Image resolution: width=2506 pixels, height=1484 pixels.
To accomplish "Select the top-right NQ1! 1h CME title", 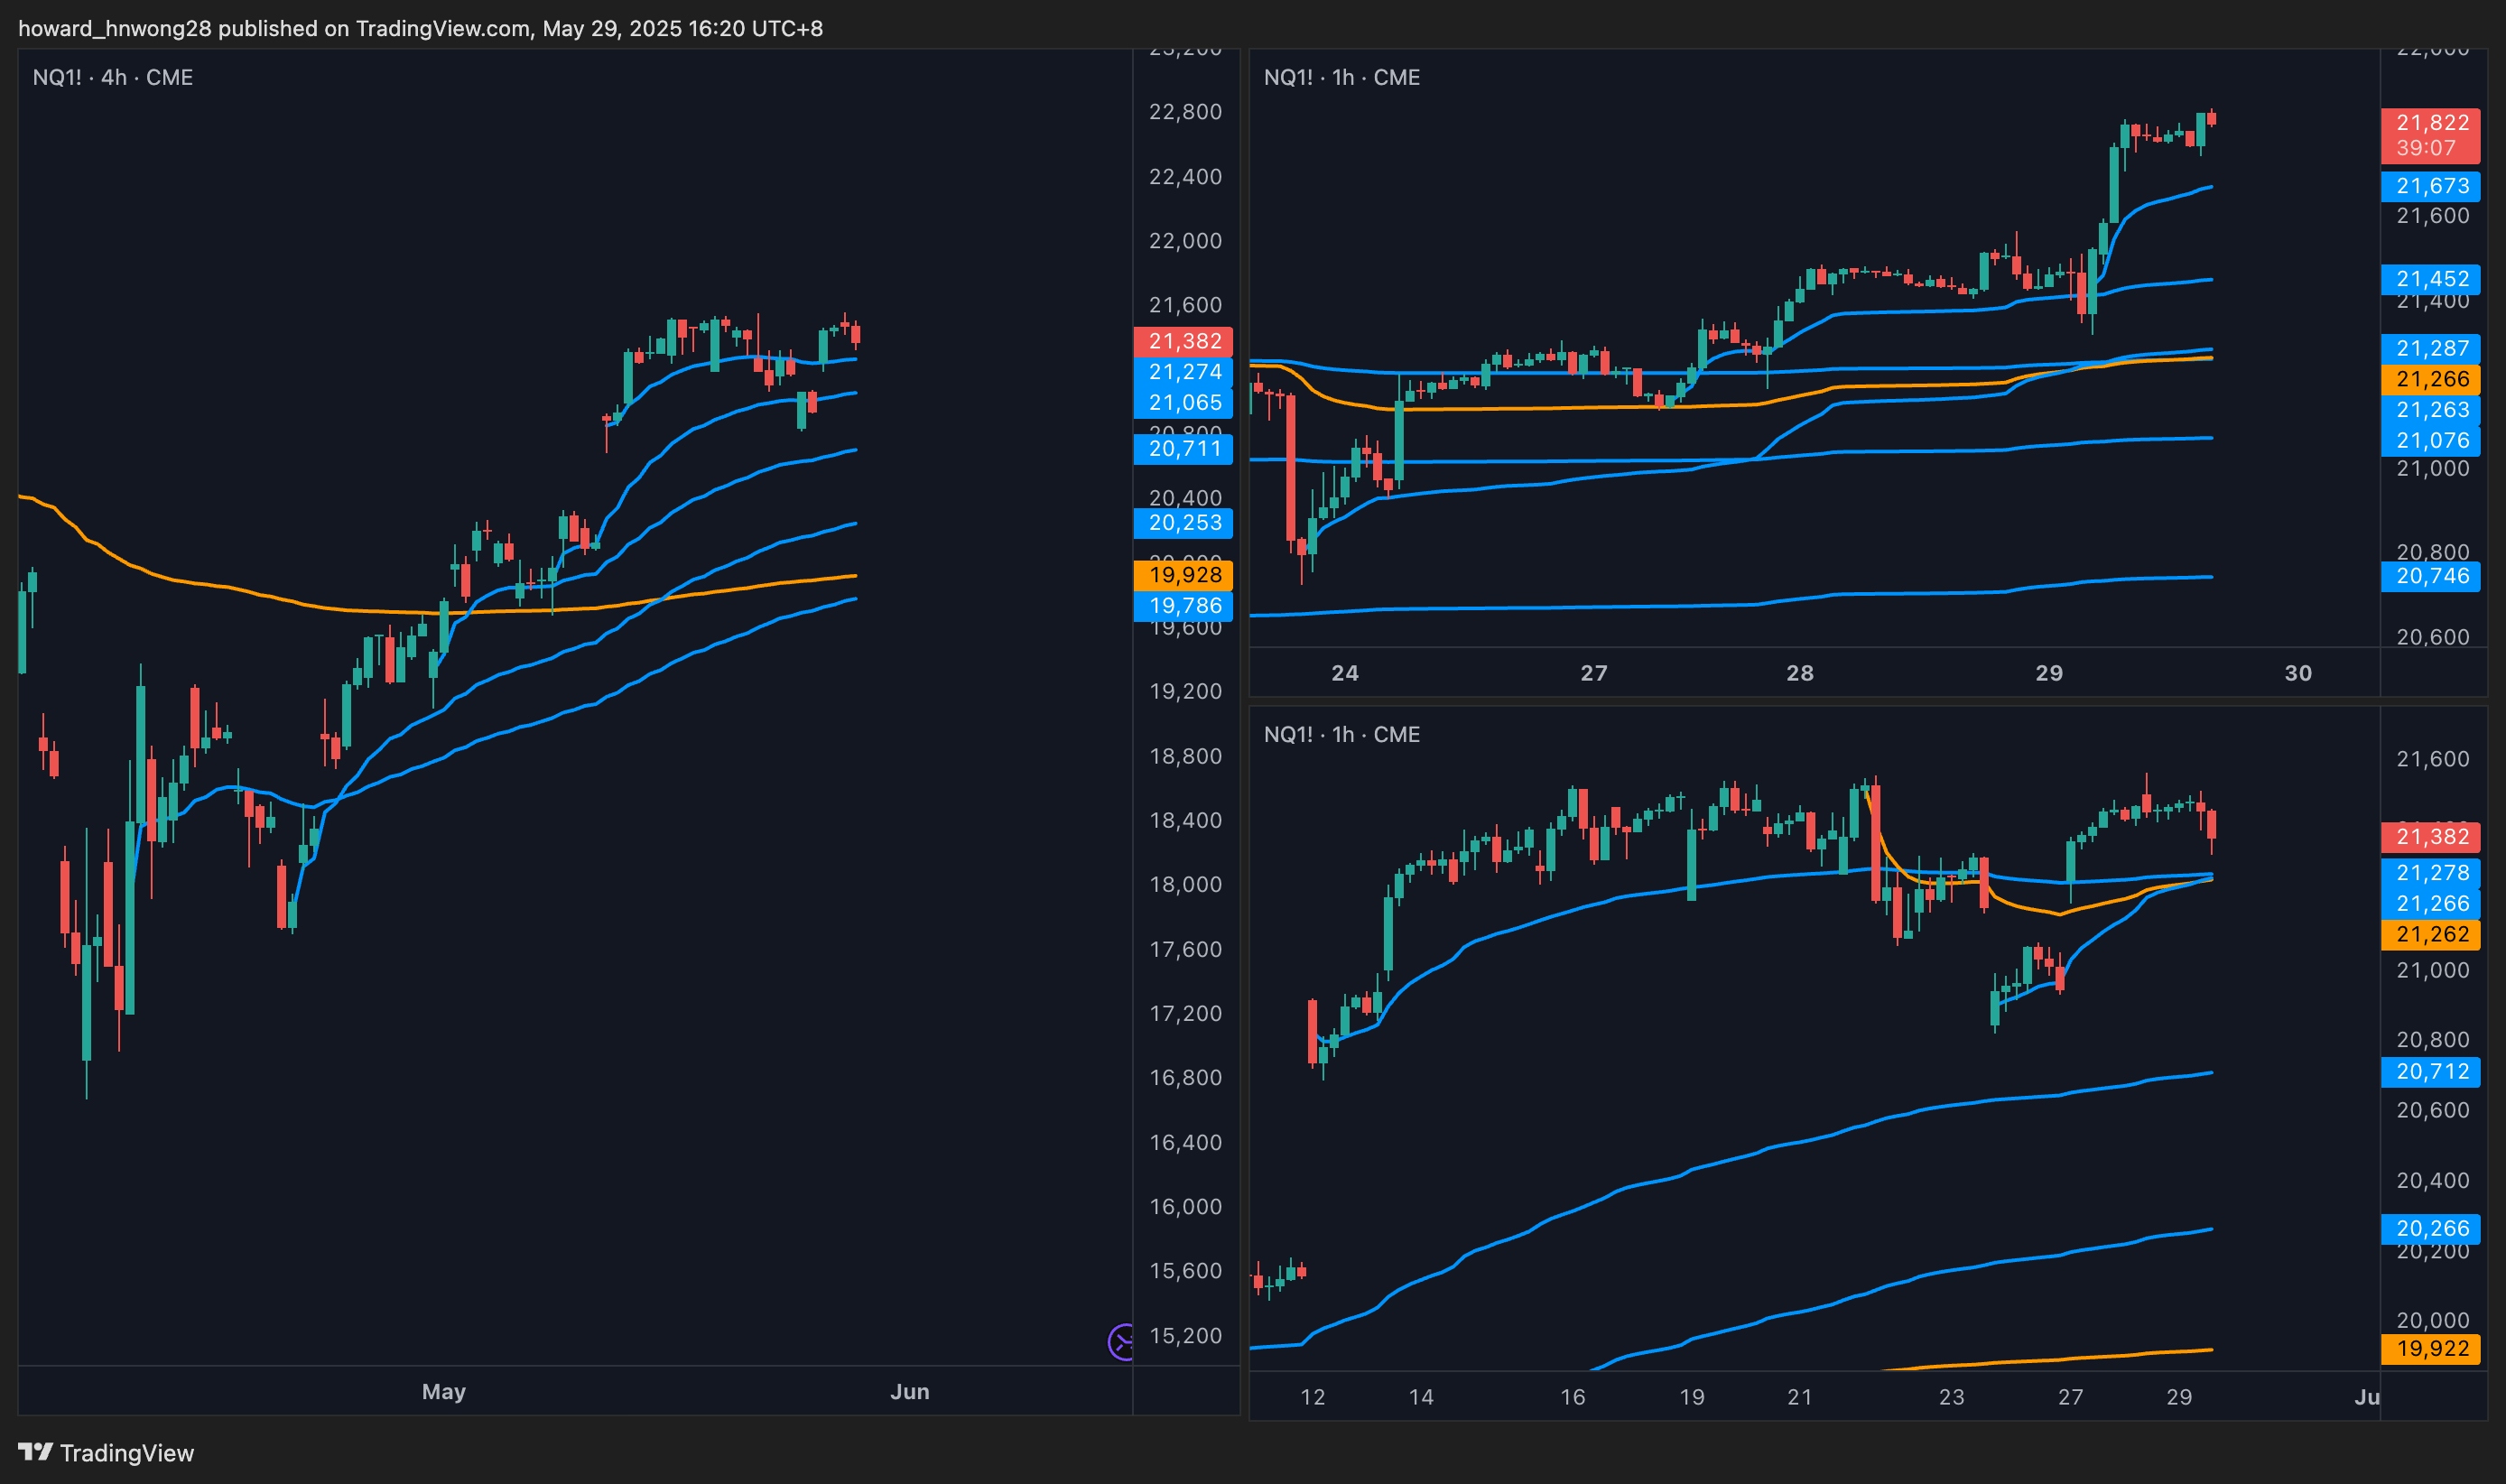I will 1341,78.
